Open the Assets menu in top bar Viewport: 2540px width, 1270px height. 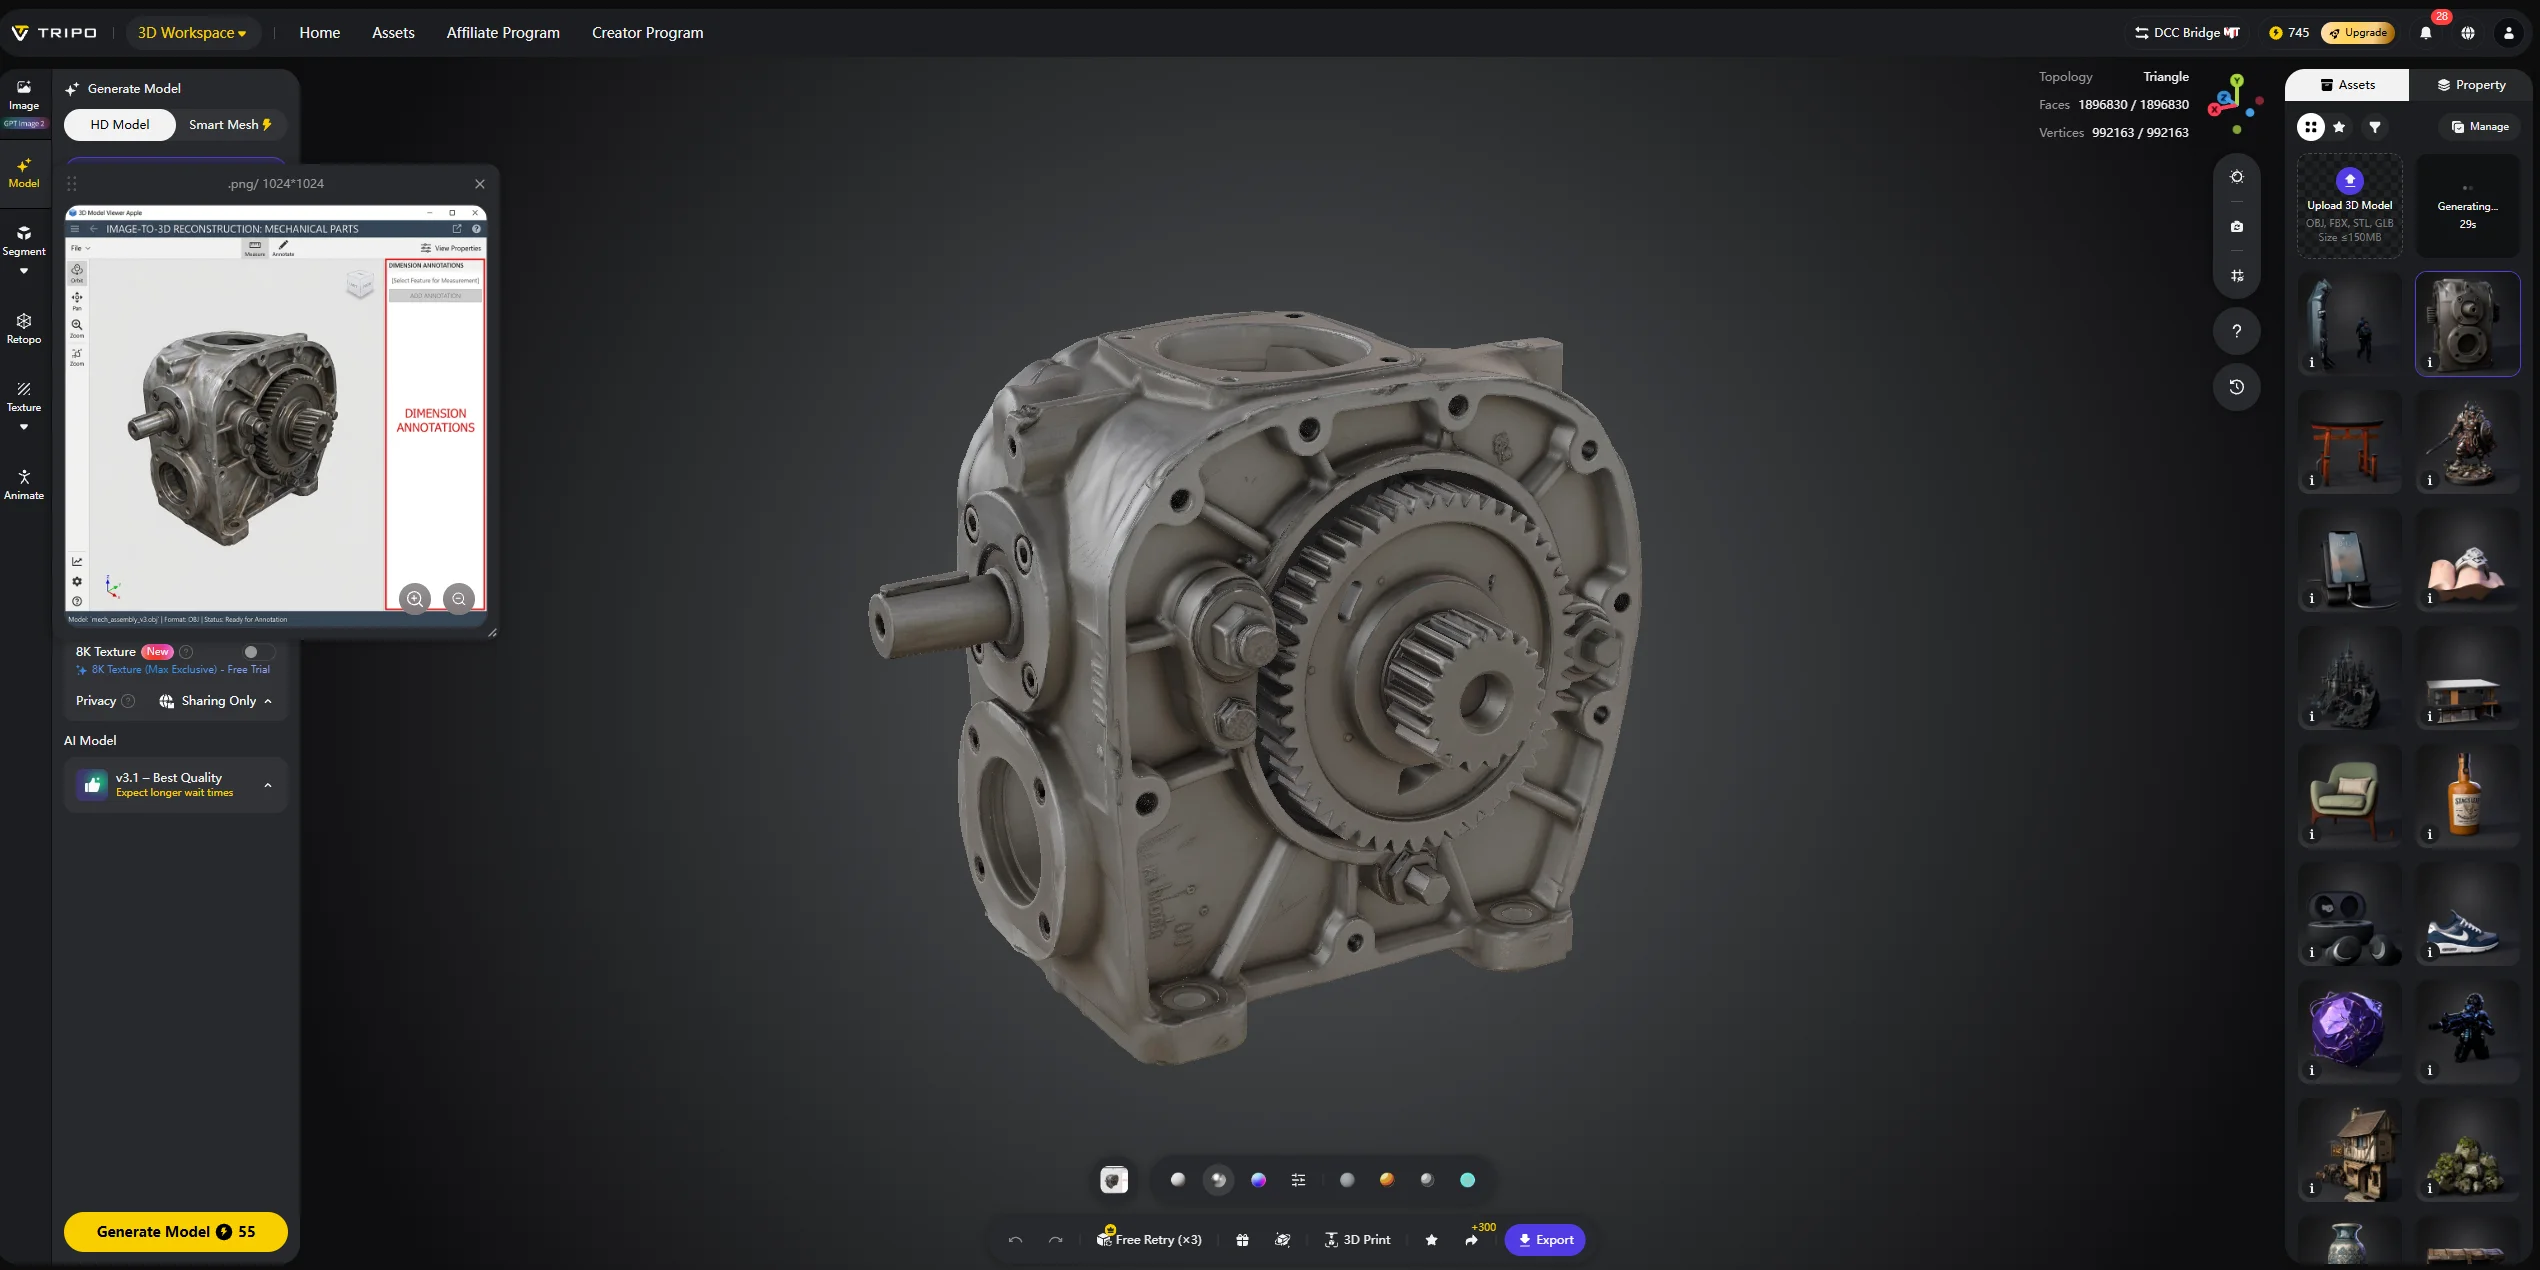(x=393, y=33)
